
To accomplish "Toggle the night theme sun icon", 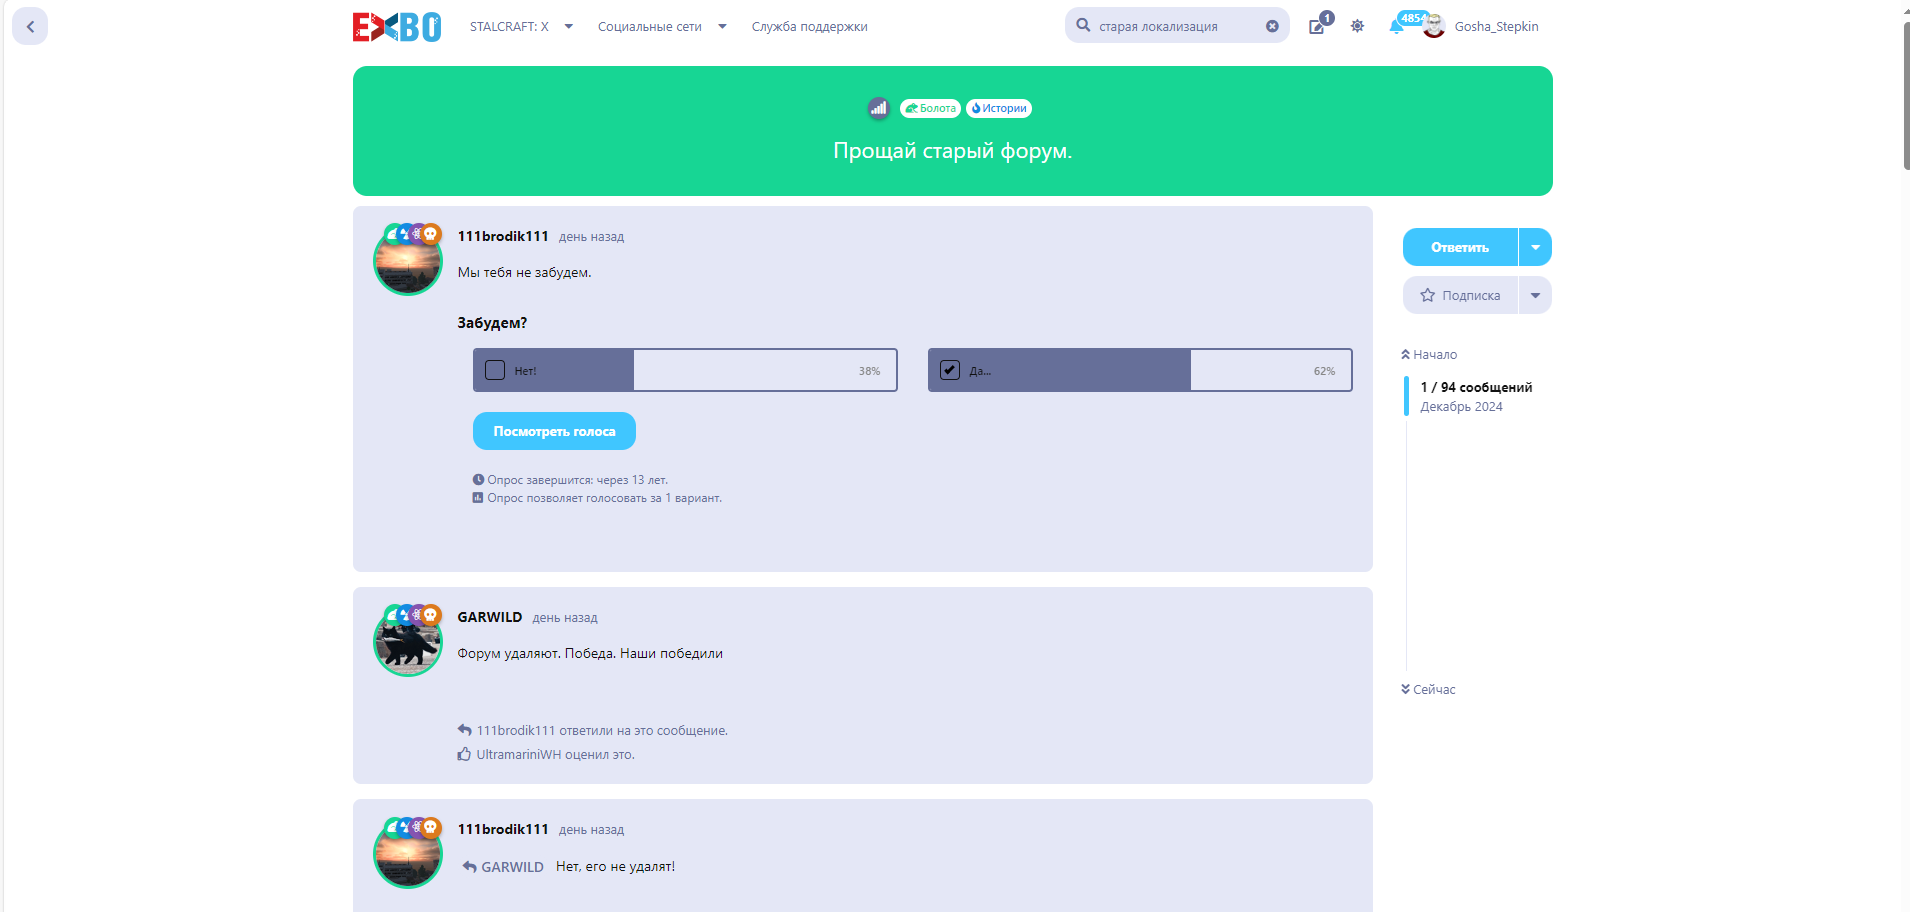I will click(1357, 26).
